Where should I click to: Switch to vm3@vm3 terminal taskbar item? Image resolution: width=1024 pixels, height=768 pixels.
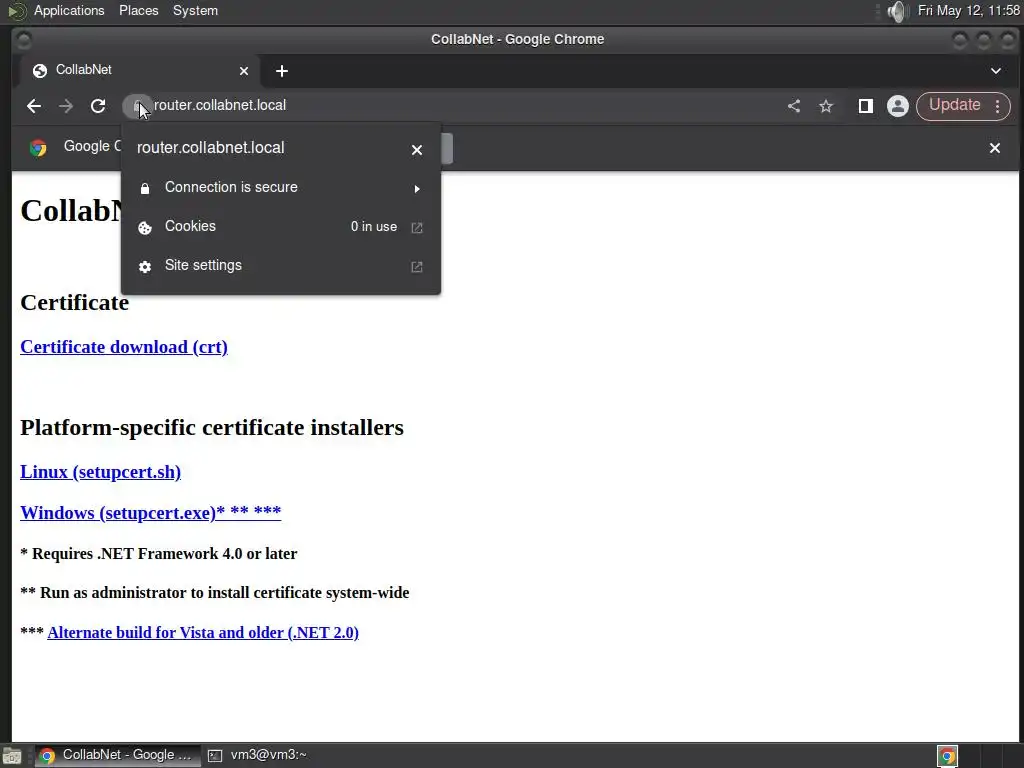click(x=259, y=755)
